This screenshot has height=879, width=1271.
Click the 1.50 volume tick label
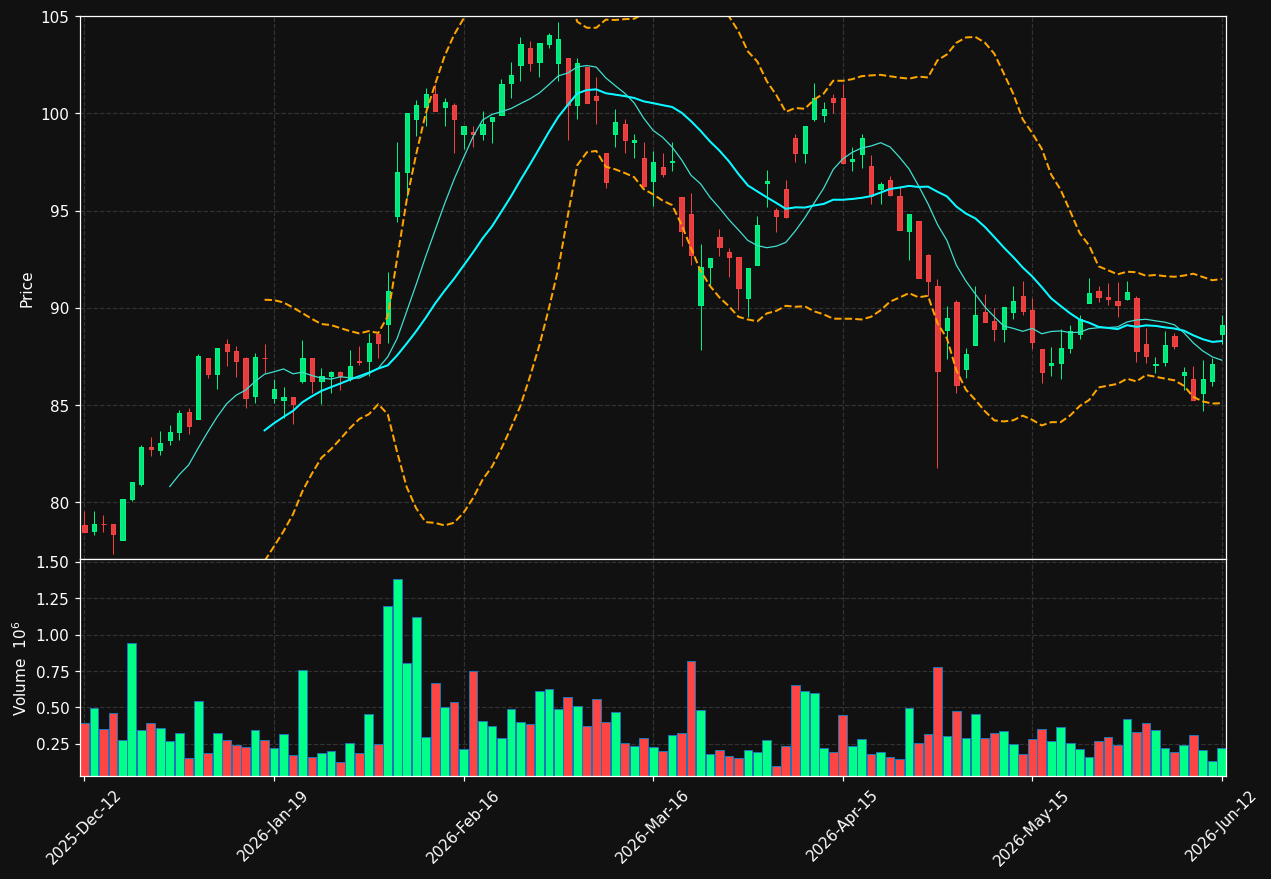coord(52,563)
